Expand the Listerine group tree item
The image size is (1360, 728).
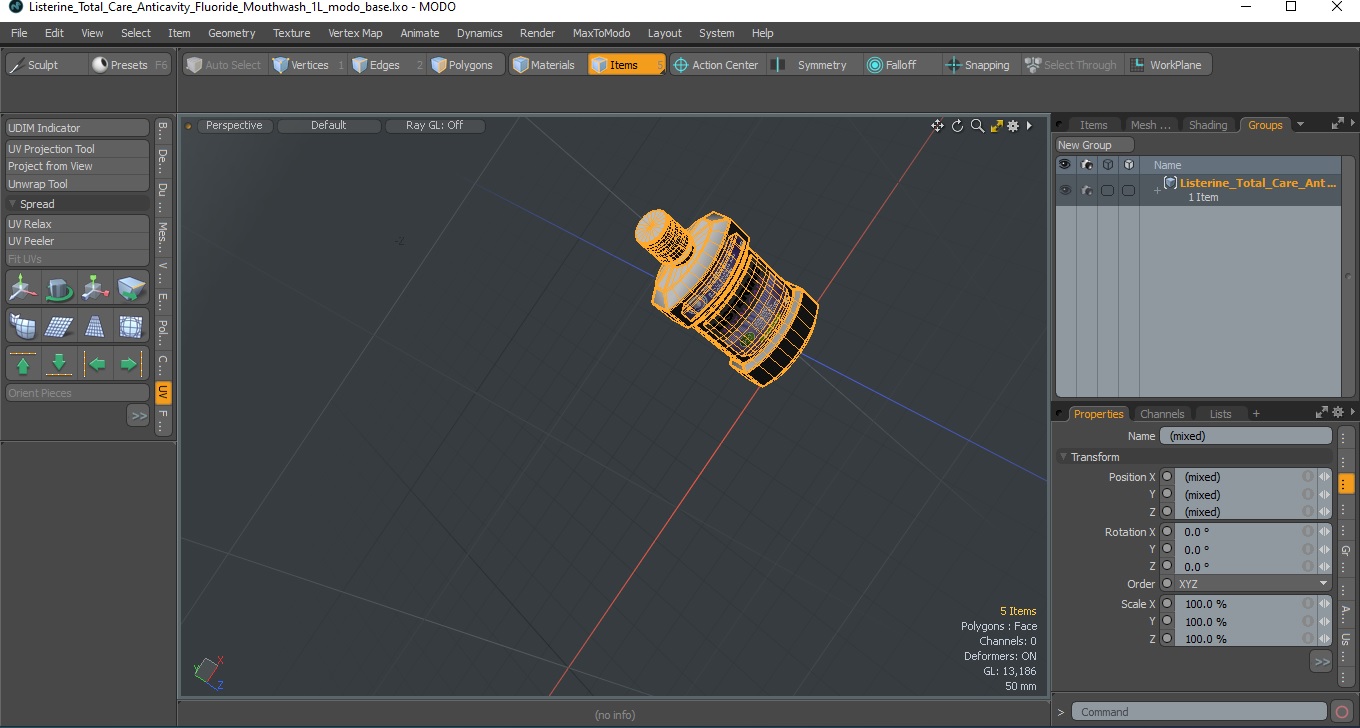tap(1157, 190)
